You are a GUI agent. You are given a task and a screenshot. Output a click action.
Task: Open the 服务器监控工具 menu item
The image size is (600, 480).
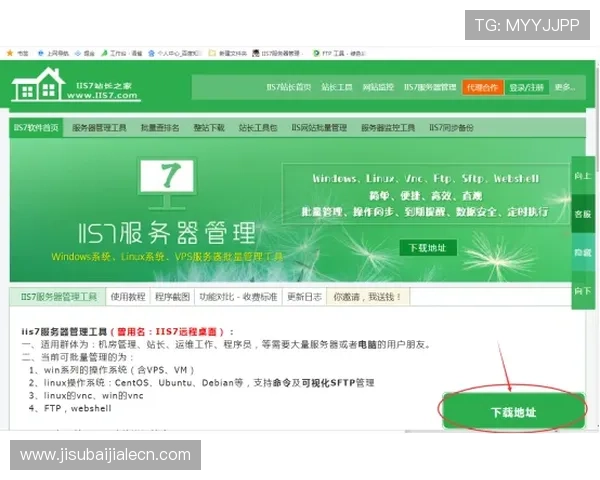(388, 128)
